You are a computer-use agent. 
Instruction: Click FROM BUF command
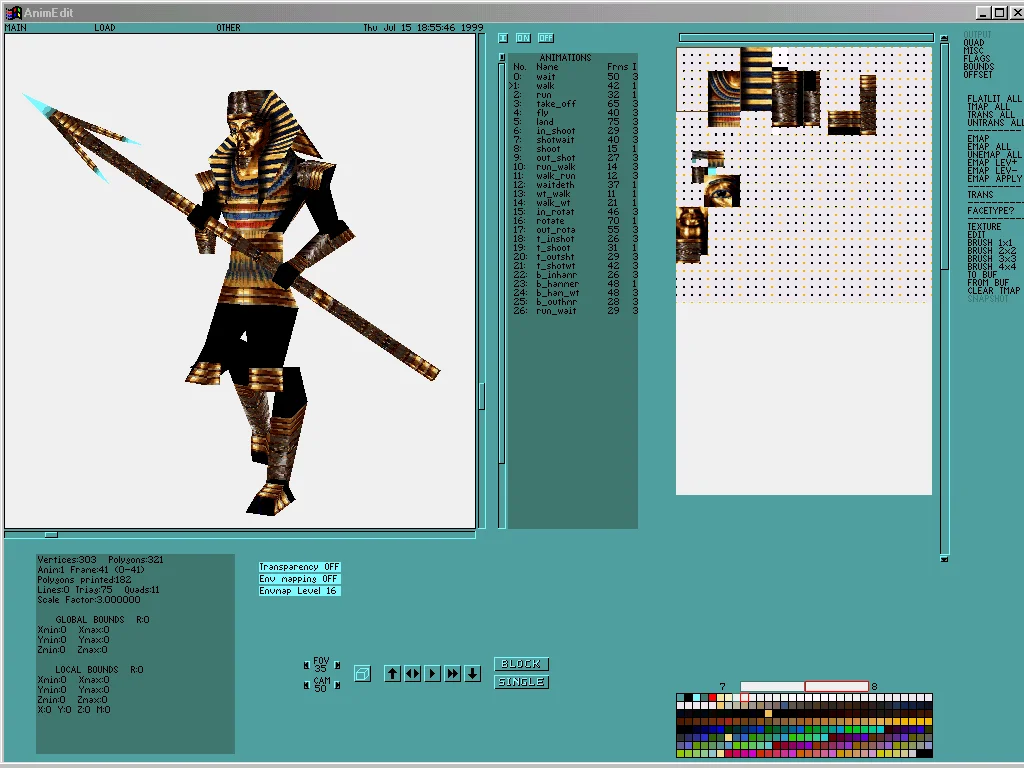point(988,283)
